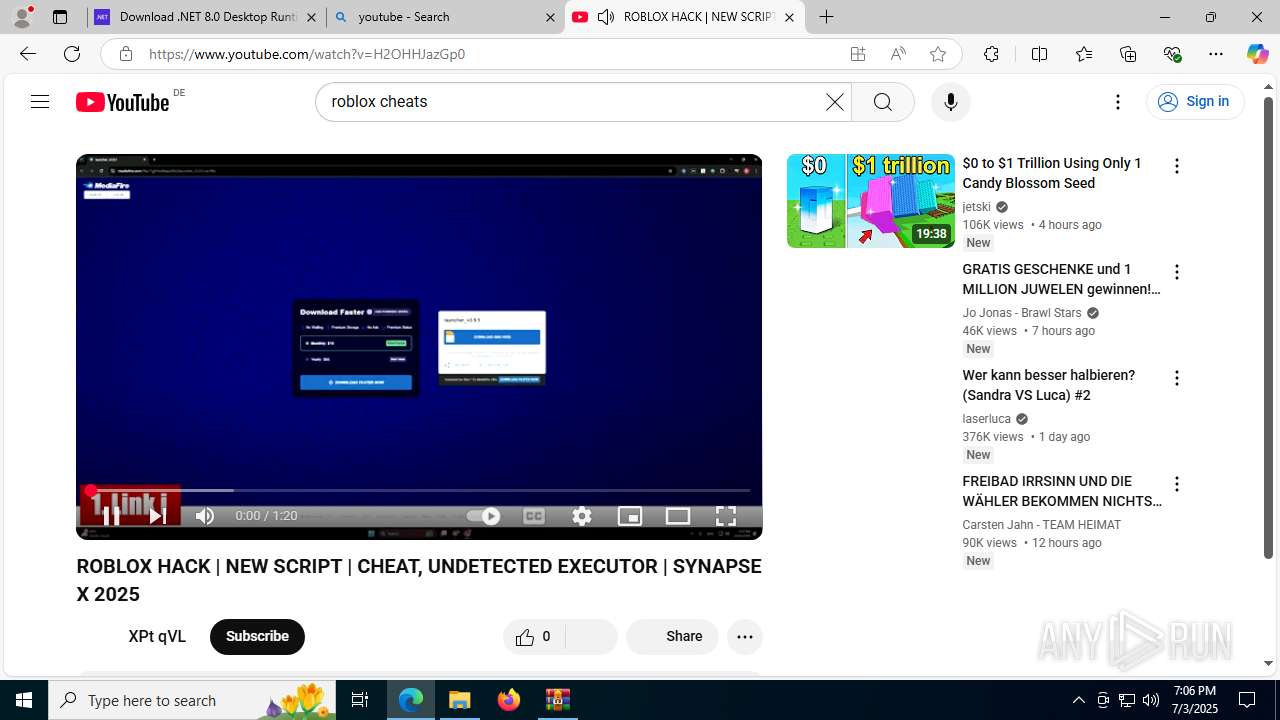Open 'GRATIS GESCHENKE und 1 MILLION JUWELEN' video
1280x720 pixels.
(x=1061, y=279)
